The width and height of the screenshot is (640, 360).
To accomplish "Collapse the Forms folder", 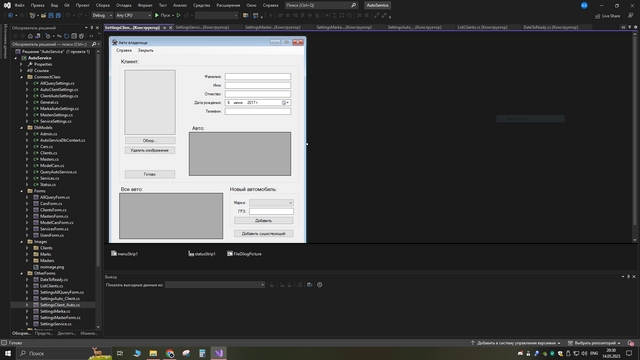I will pos(22,191).
